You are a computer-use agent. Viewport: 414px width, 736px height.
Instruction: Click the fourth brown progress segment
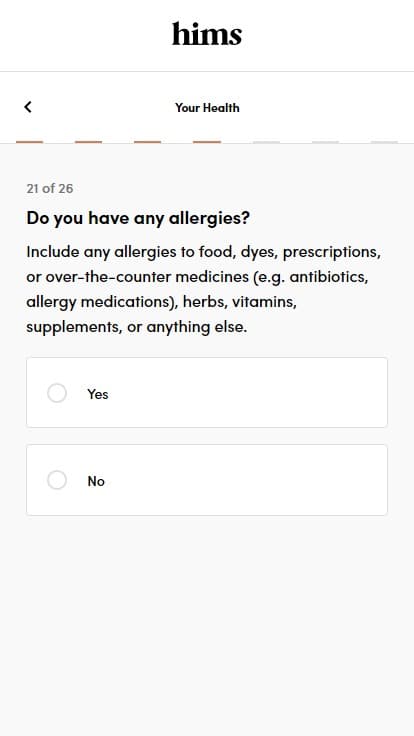[x=207, y=142]
